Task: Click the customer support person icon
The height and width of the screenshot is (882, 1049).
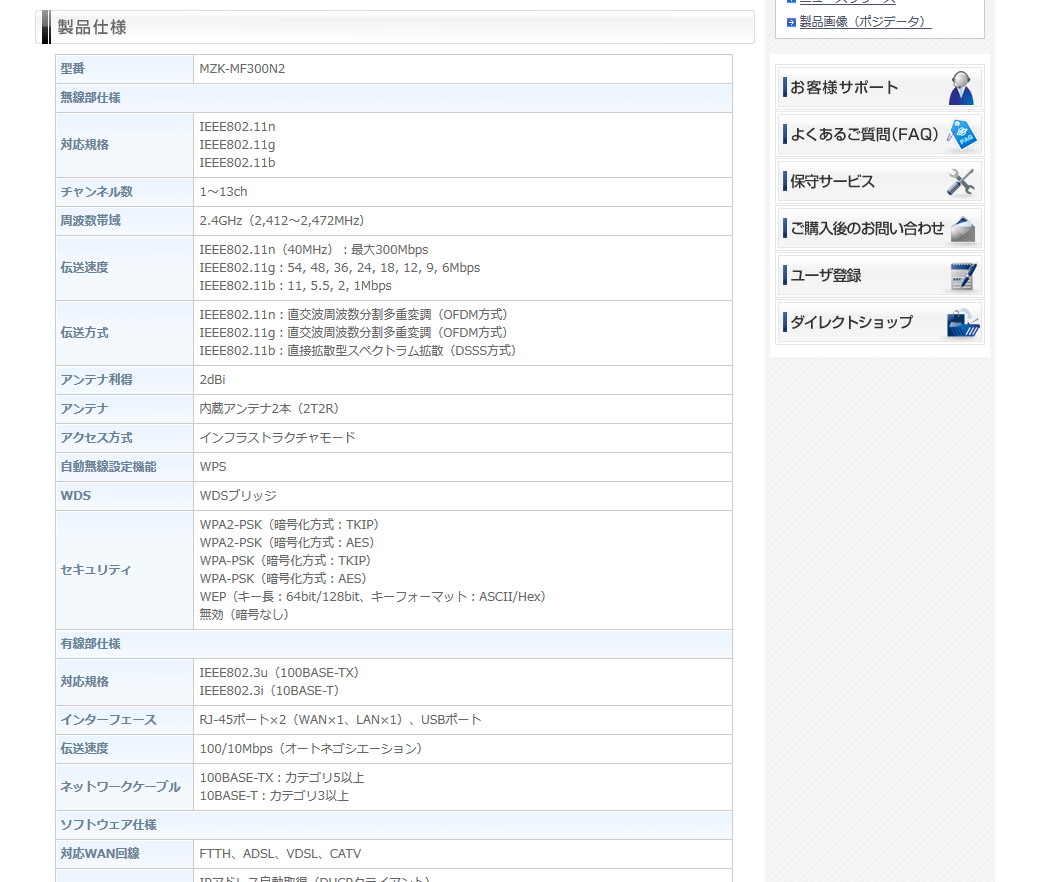Action: 961,88
